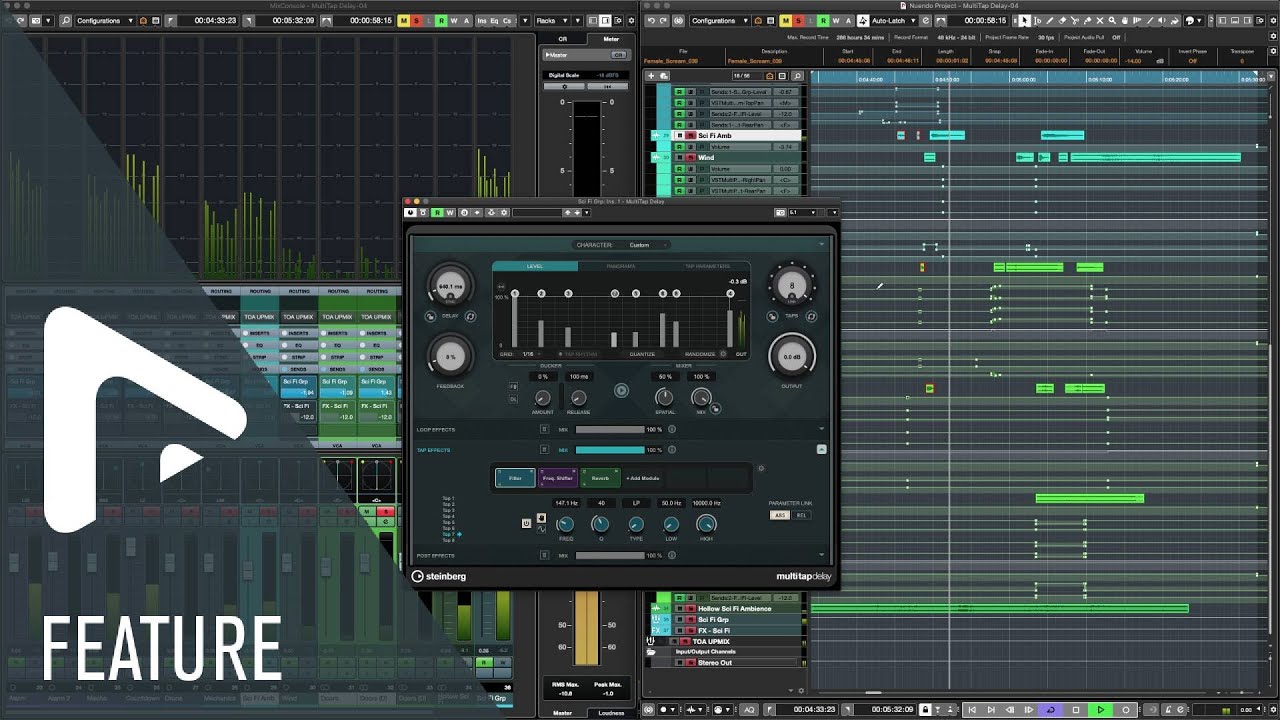Image resolution: width=1280 pixels, height=720 pixels.
Task: Click the tempo sync icon beside DELAY knob
Action: [x=470, y=316]
